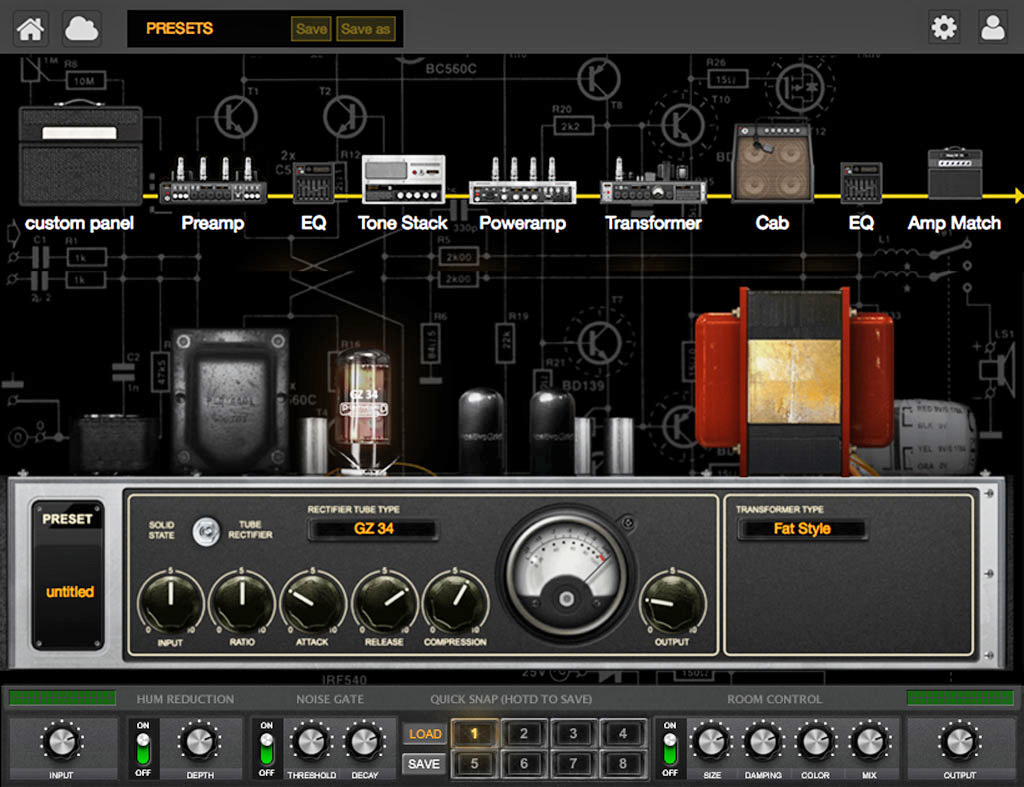Click the Compression knob
The height and width of the screenshot is (787, 1024).
click(x=455, y=603)
